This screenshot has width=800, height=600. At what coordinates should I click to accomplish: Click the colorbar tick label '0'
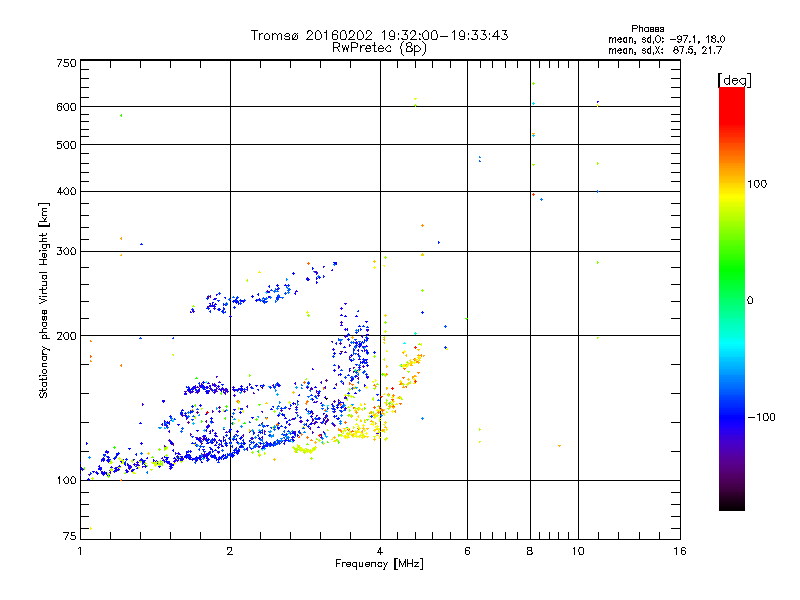(750, 301)
